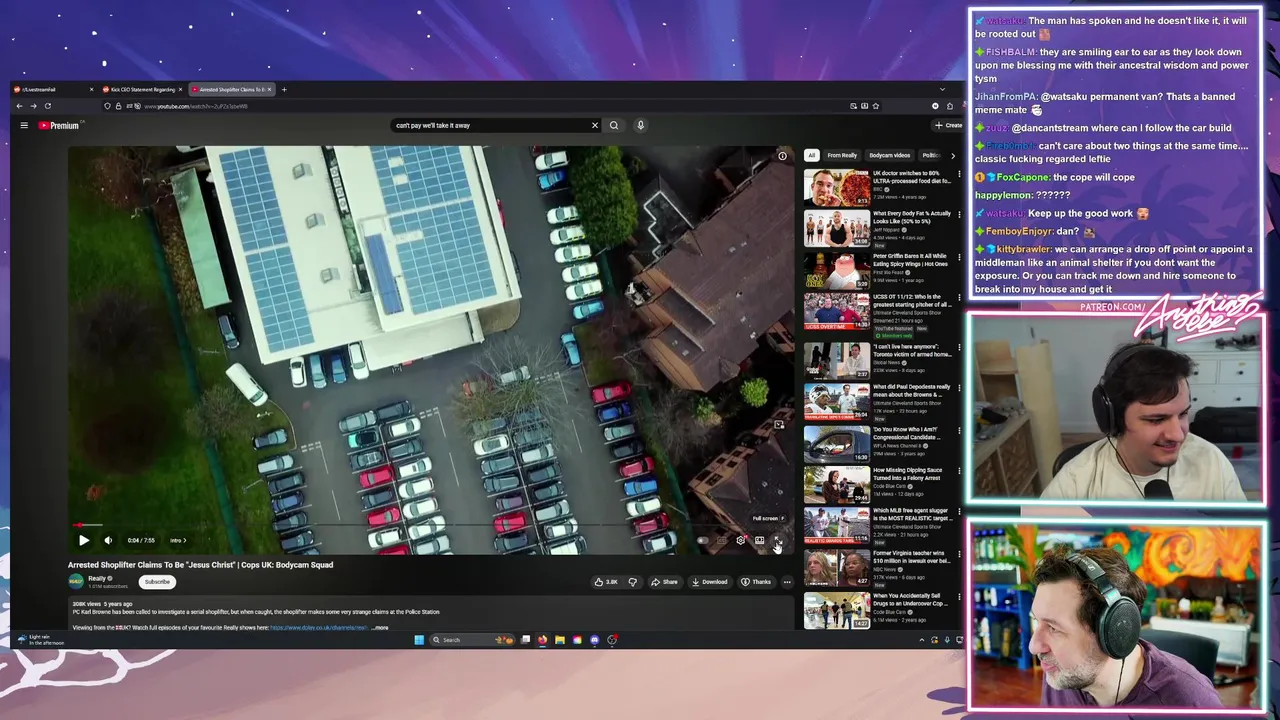Show hidden tray icons chevron
The image size is (1280, 720).
922,640
